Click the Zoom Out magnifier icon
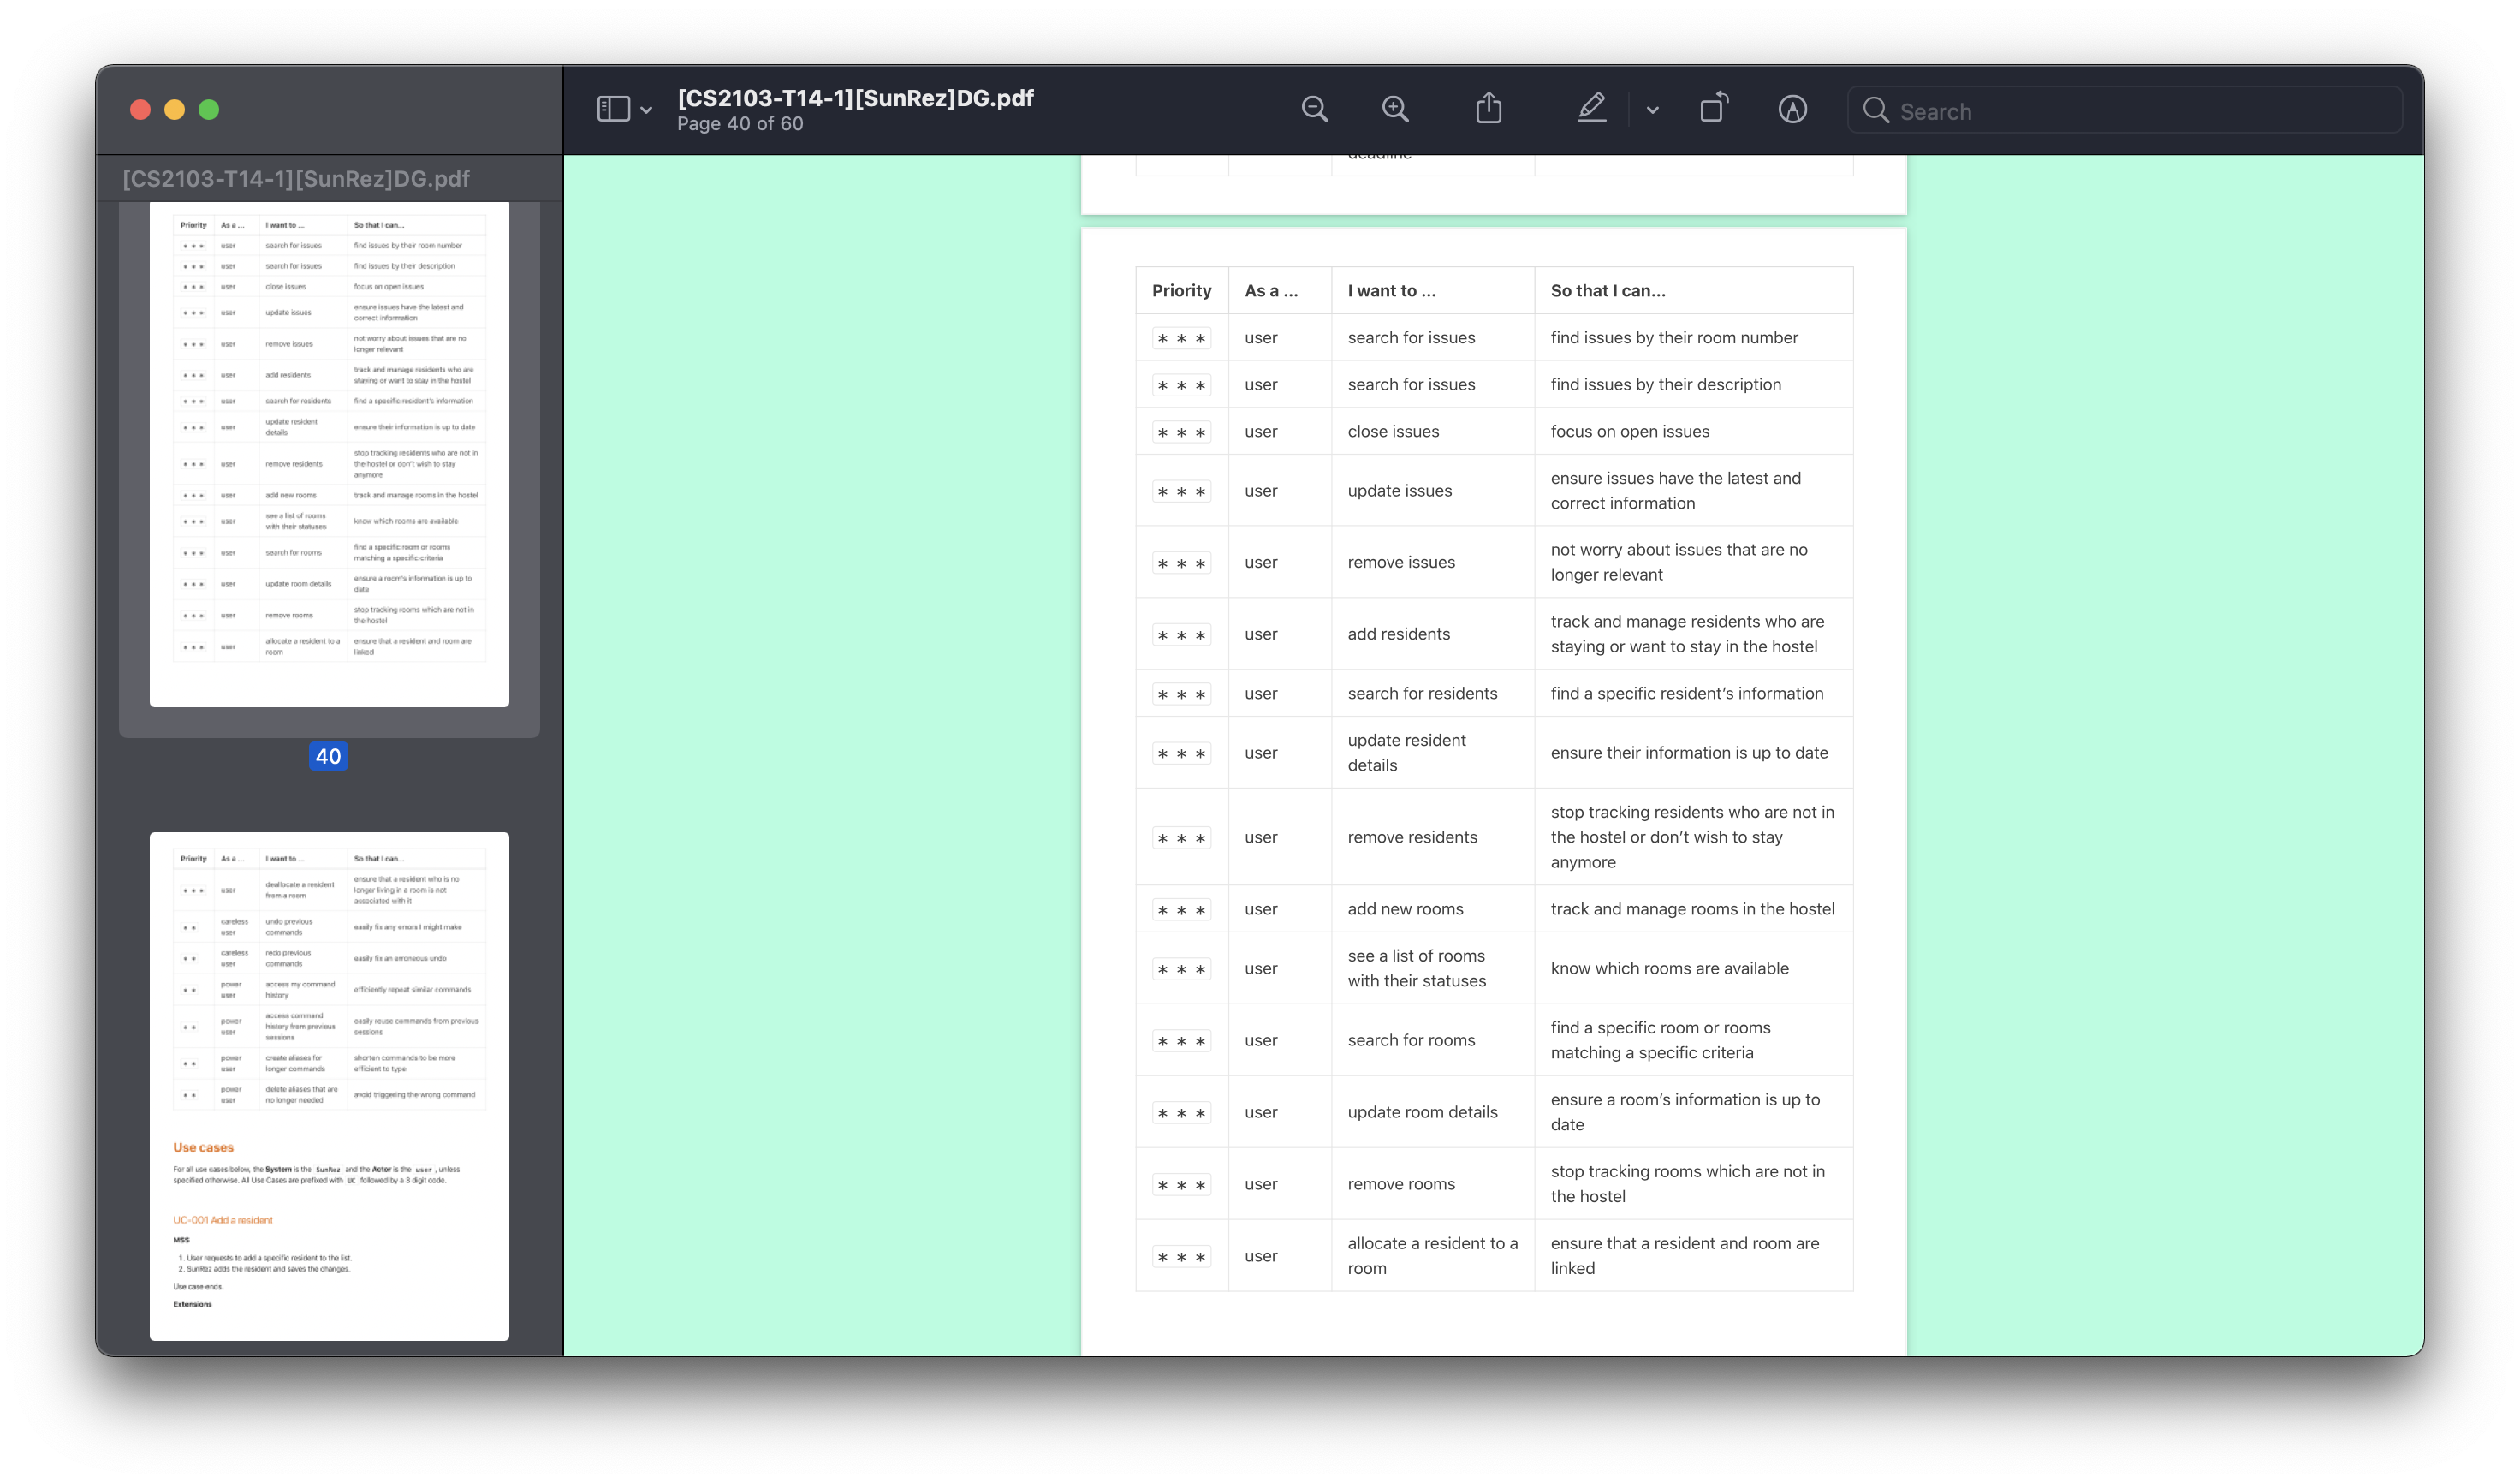The width and height of the screenshot is (2520, 1483). click(1314, 109)
